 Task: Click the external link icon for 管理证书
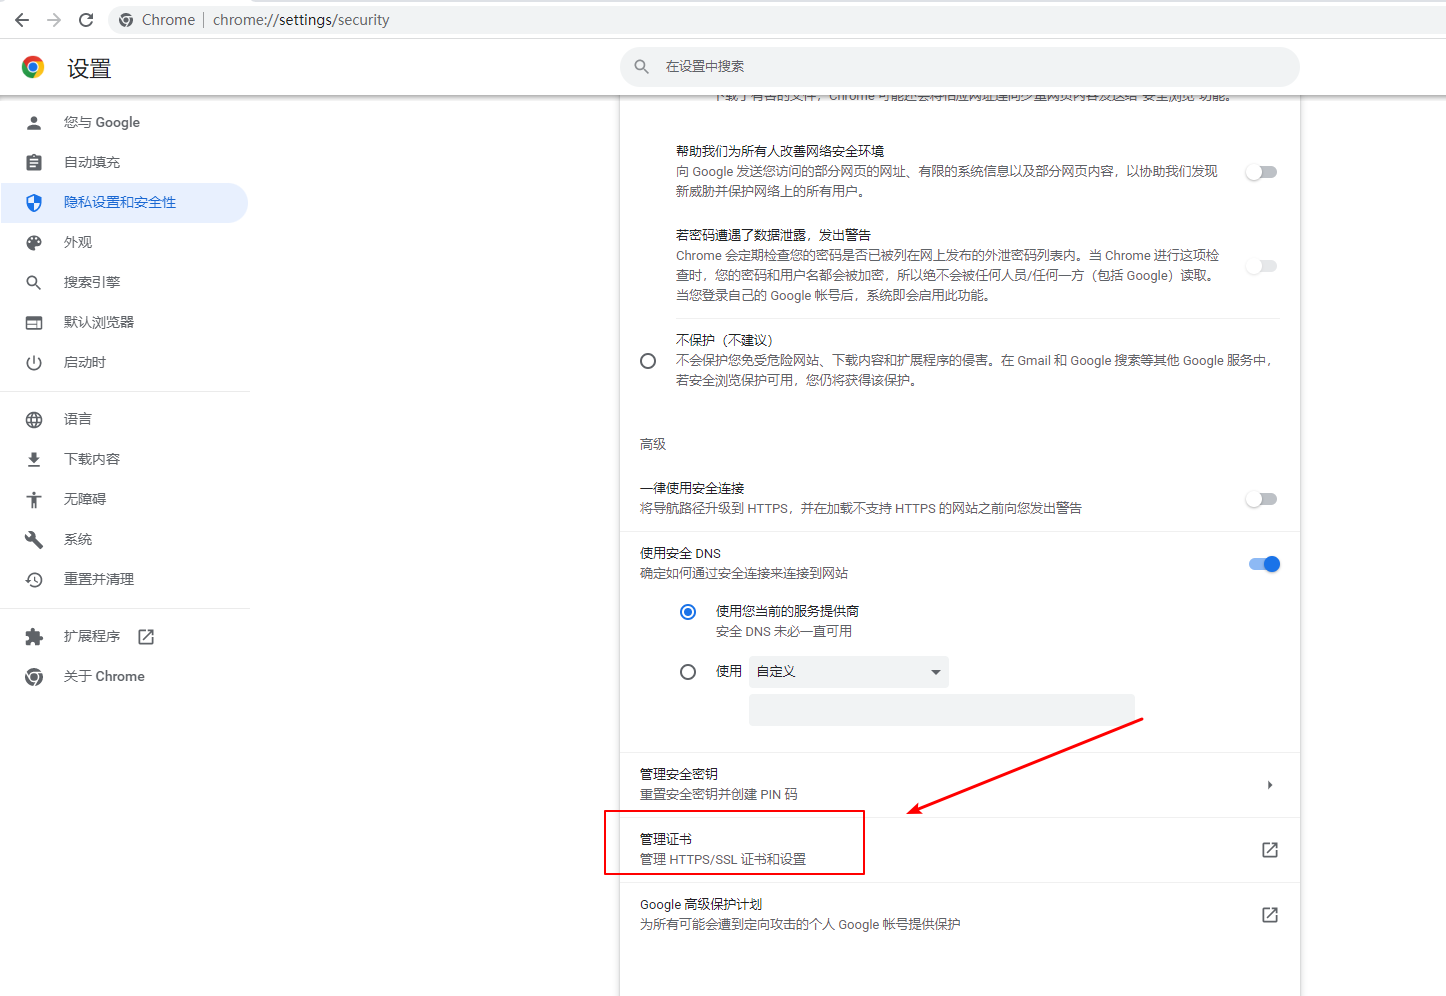[1269, 850]
